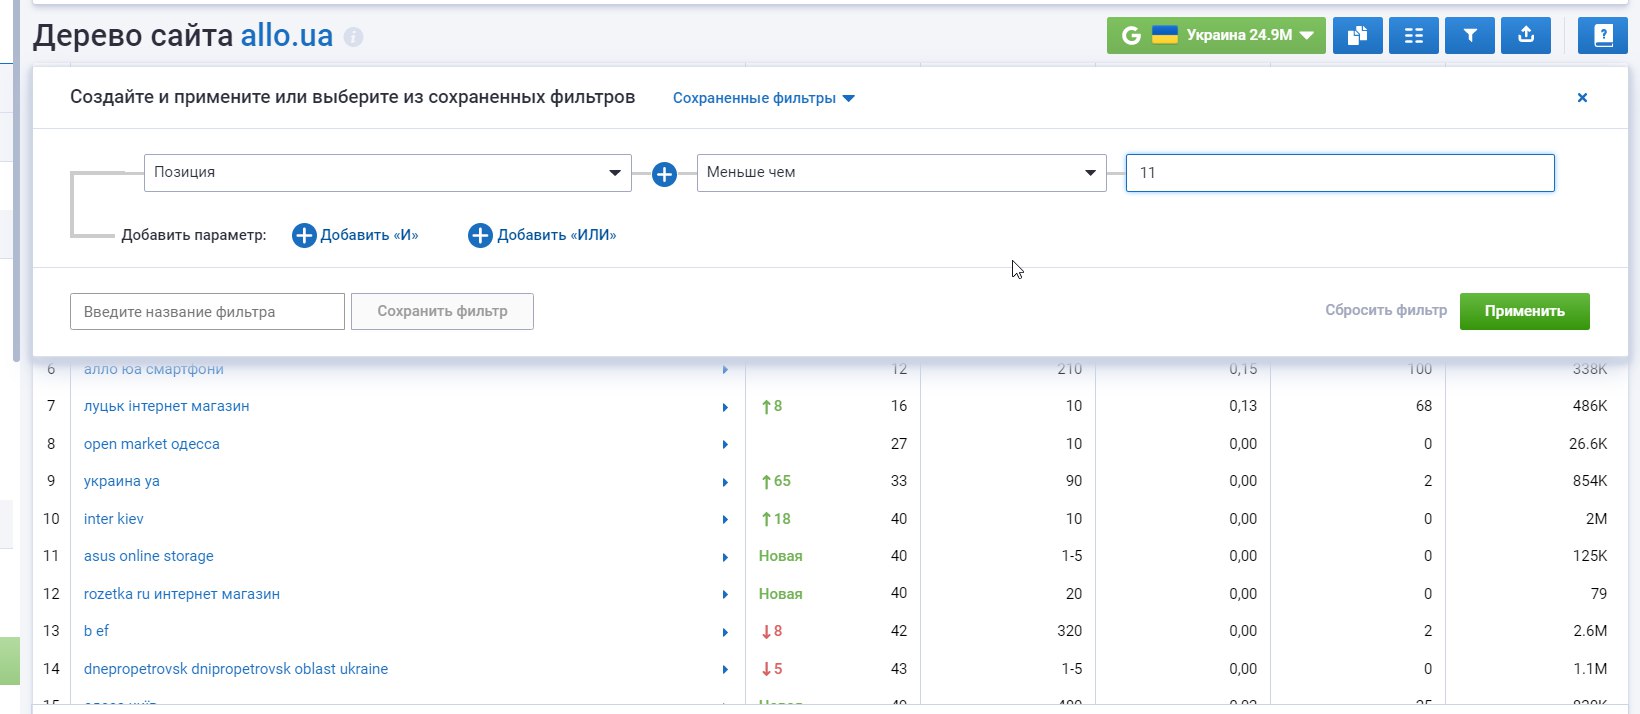Click position change ↑65 in украина уа row
Viewport: 1640px width, 714px height.
point(775,481)
